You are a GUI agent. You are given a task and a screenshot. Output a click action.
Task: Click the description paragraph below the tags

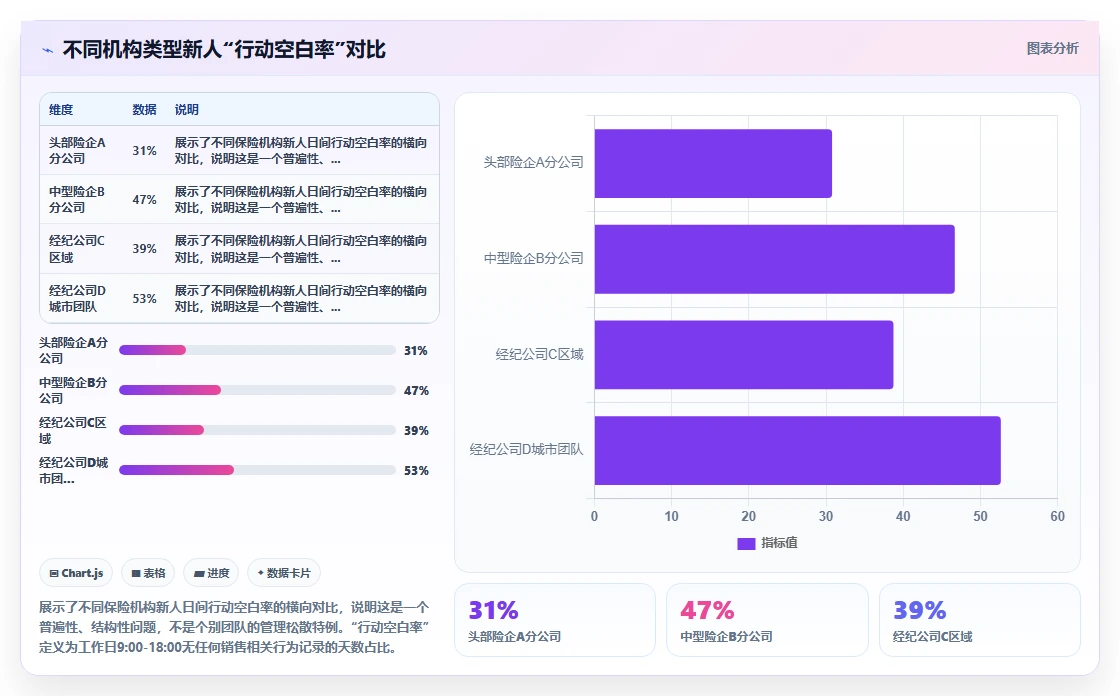pos(234,627)
